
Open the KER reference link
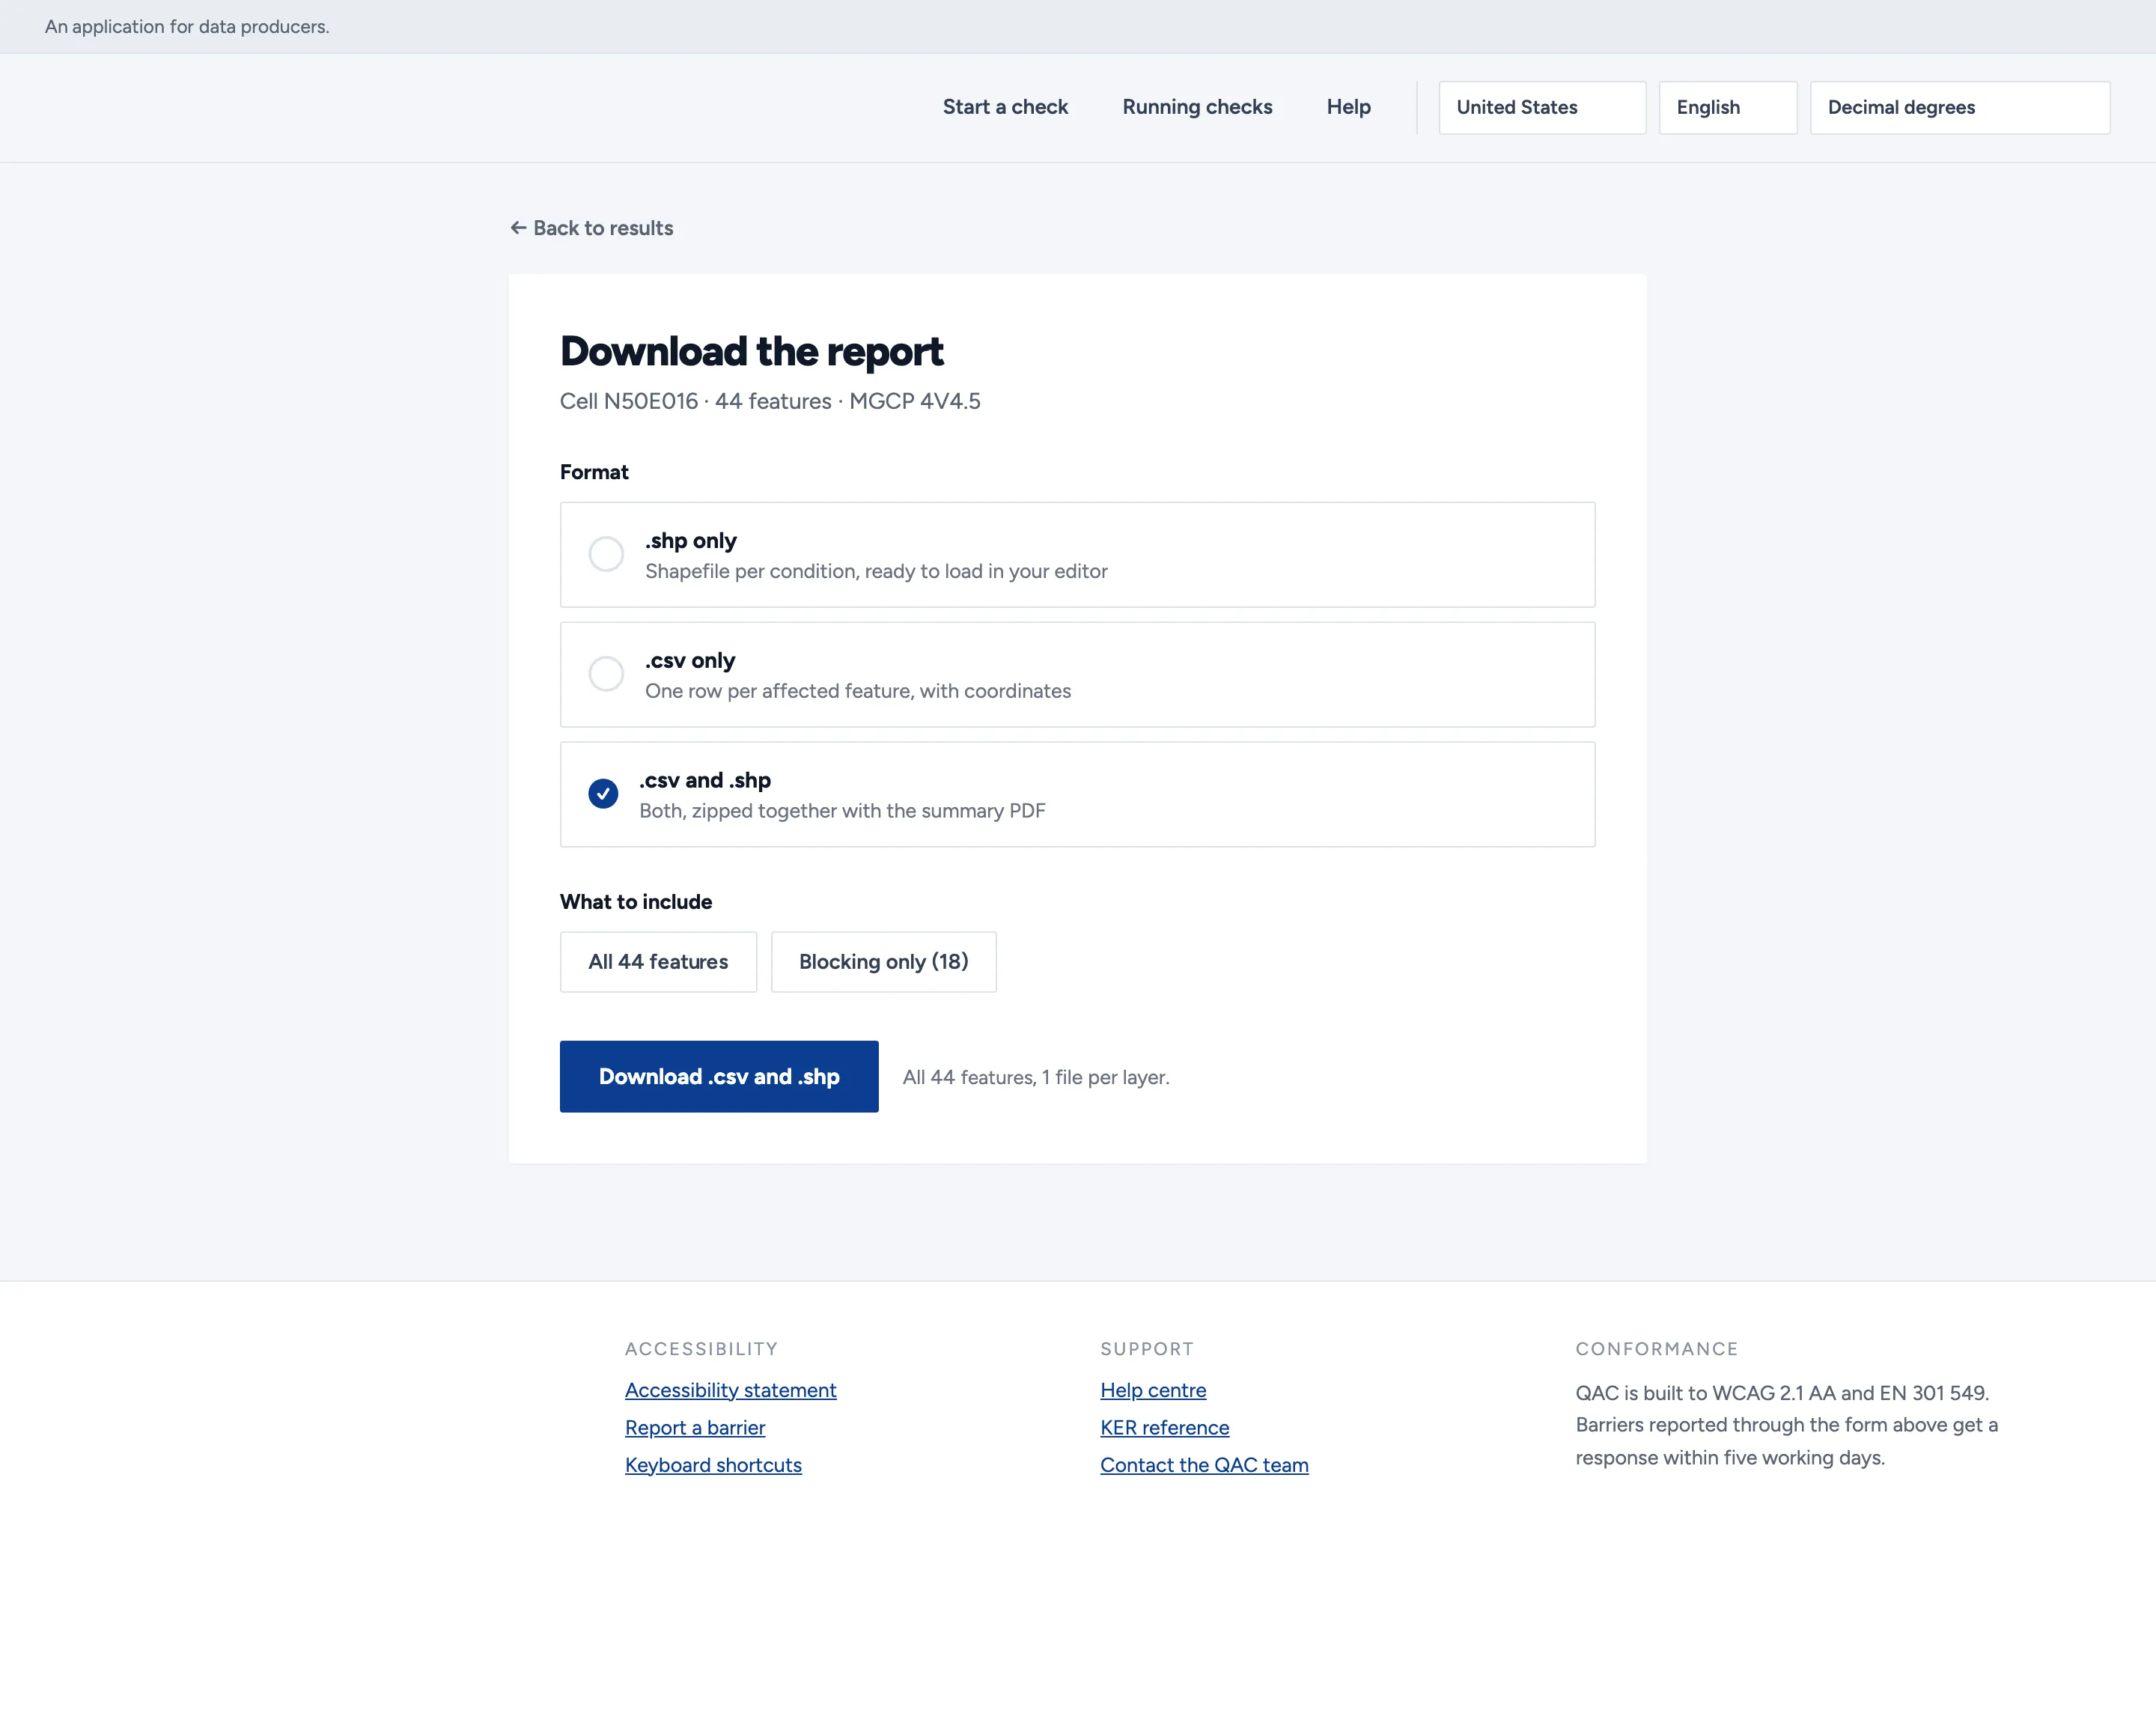1164,1427
